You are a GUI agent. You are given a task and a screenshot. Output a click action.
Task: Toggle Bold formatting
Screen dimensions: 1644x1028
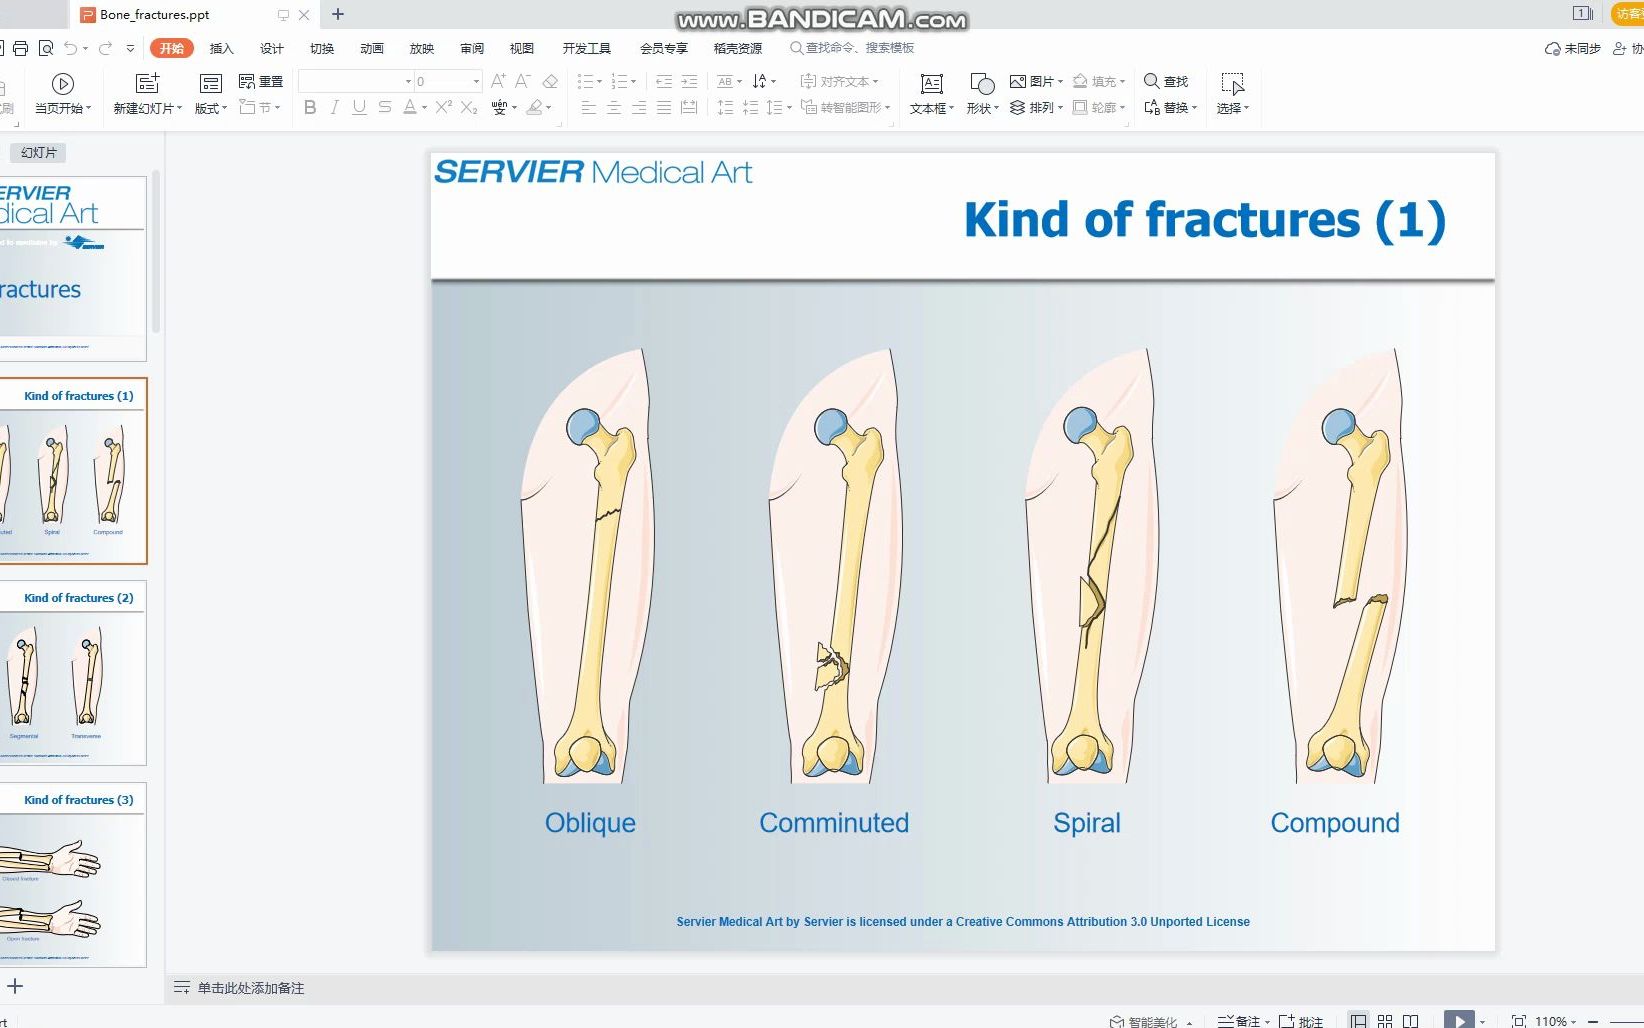(310, 108)
